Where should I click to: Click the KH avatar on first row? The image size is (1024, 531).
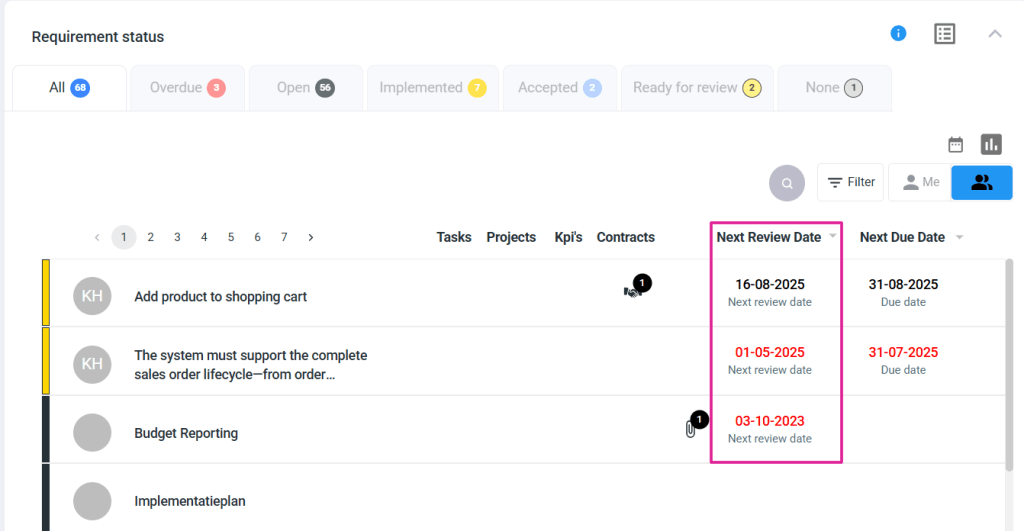[92, 296]
